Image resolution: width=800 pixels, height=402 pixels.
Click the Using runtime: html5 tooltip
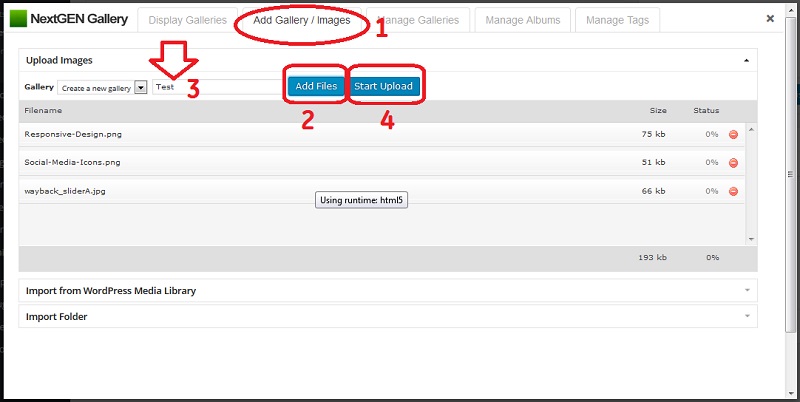(361, 200)
